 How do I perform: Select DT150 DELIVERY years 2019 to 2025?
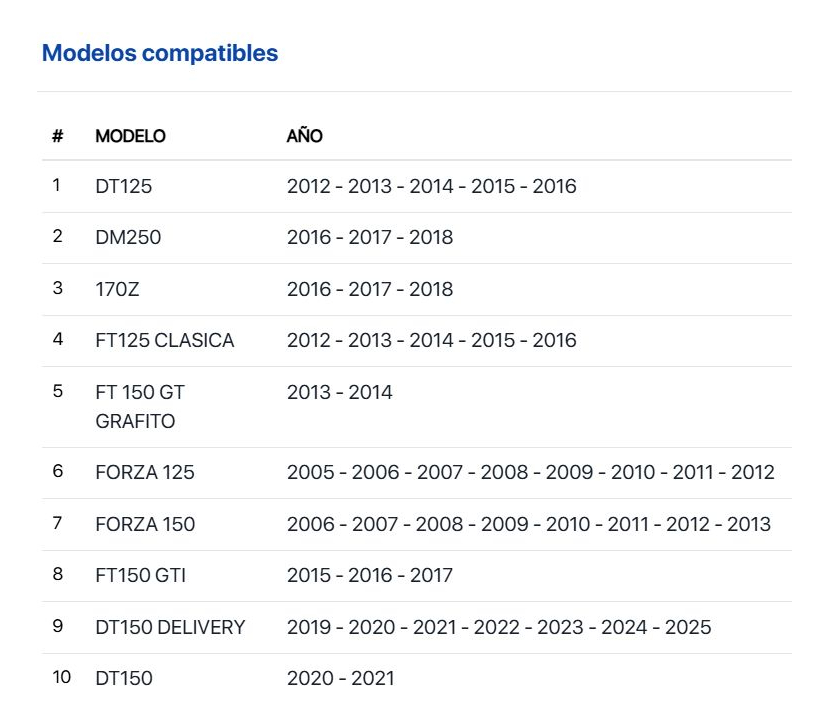(x=499, y=627)
